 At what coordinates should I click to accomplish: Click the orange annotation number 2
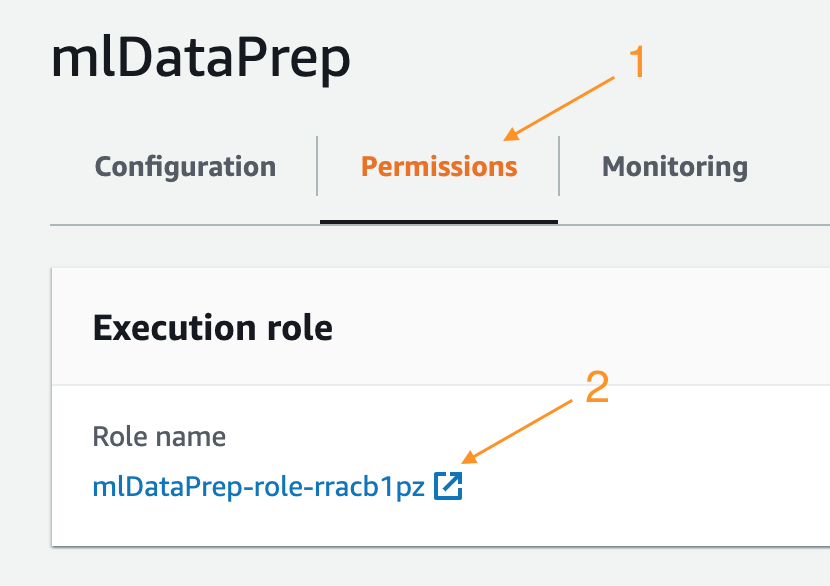pyautogui.click(x=597, y=387)
